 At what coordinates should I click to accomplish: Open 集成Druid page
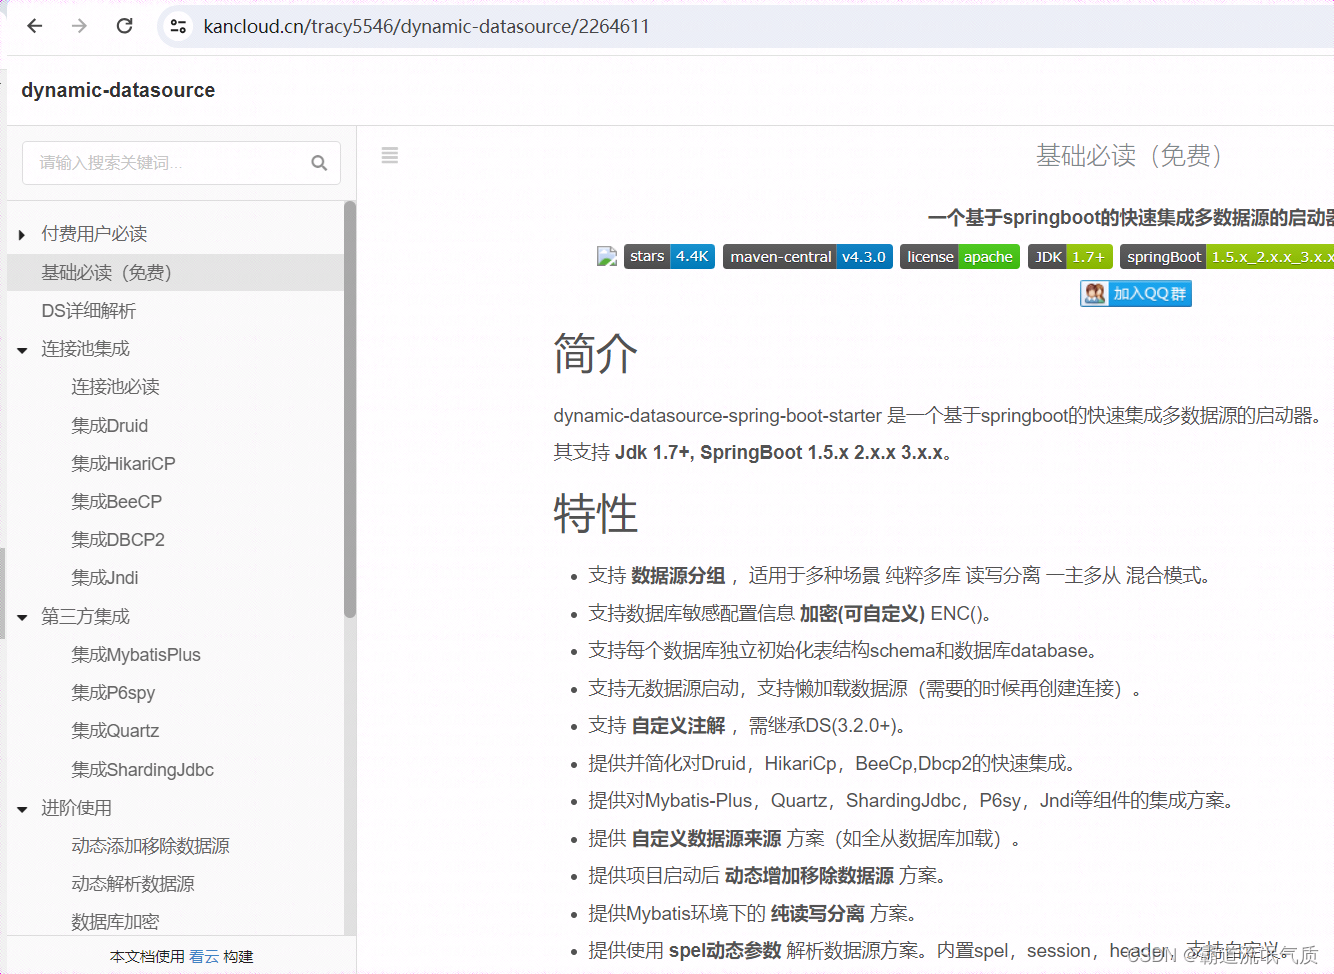tap(109, 425)
